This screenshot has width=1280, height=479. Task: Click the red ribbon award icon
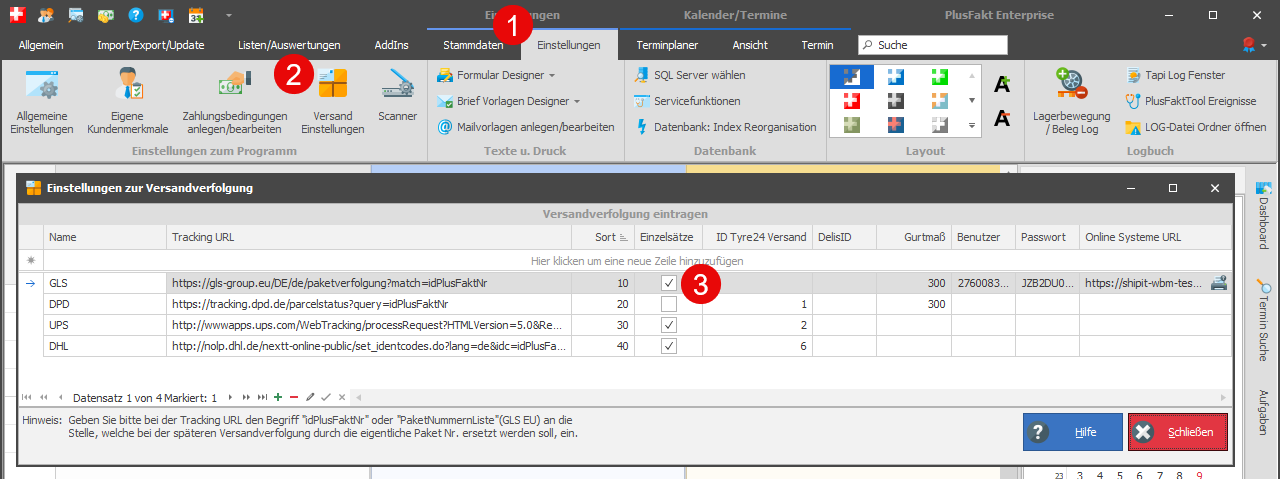click(x=1248, y=45)
